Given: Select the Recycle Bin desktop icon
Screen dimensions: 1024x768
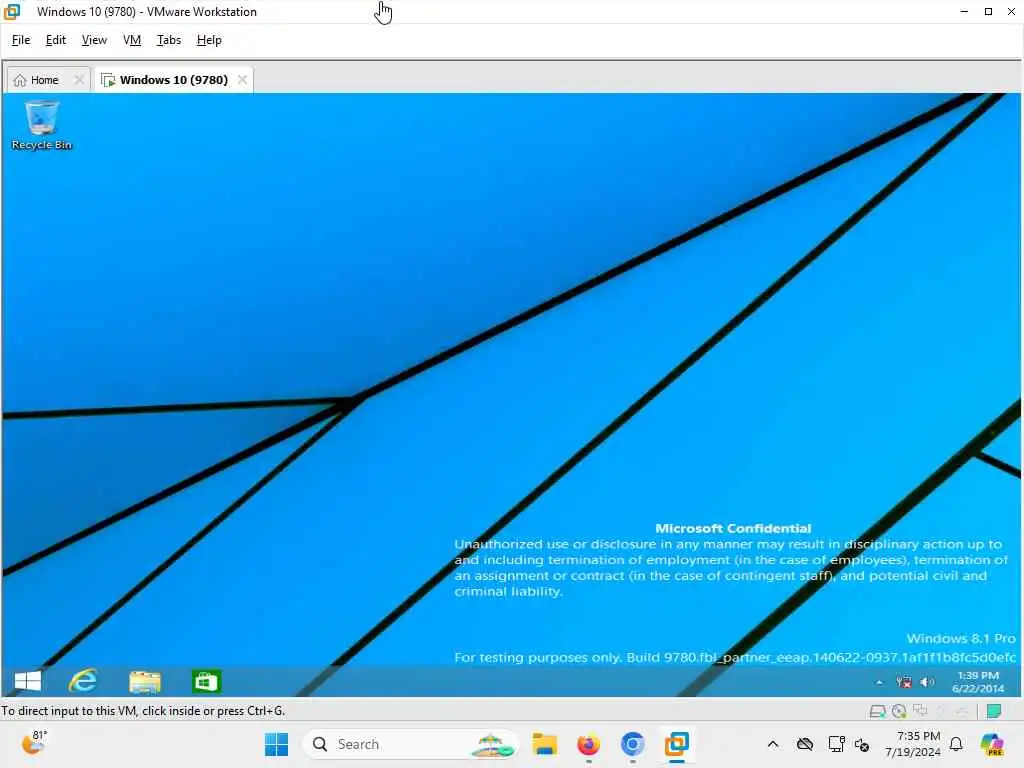Looking at the screenshot, I should click(x=42, y=125).
